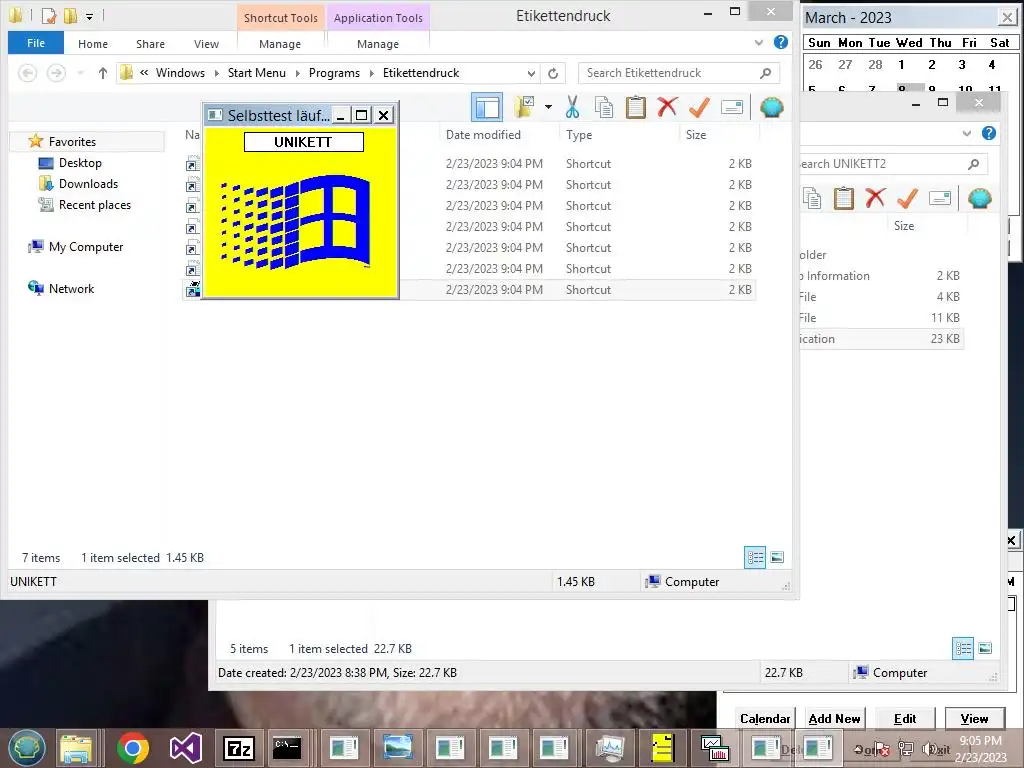Expand breadcrumb arrow after Programs
1024x768 pixels.
(x=371, y=73)
